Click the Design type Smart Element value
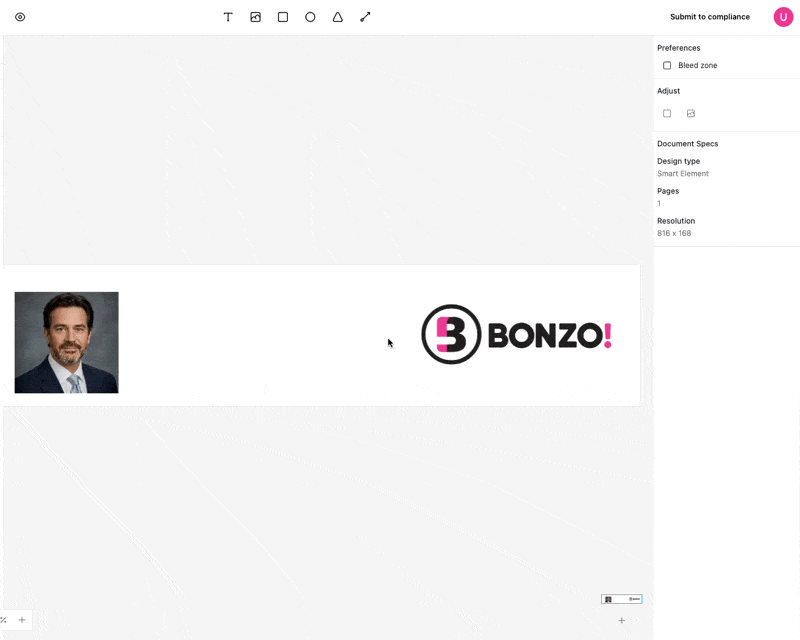This screenshot has width=800, height=640. [683, 174]
